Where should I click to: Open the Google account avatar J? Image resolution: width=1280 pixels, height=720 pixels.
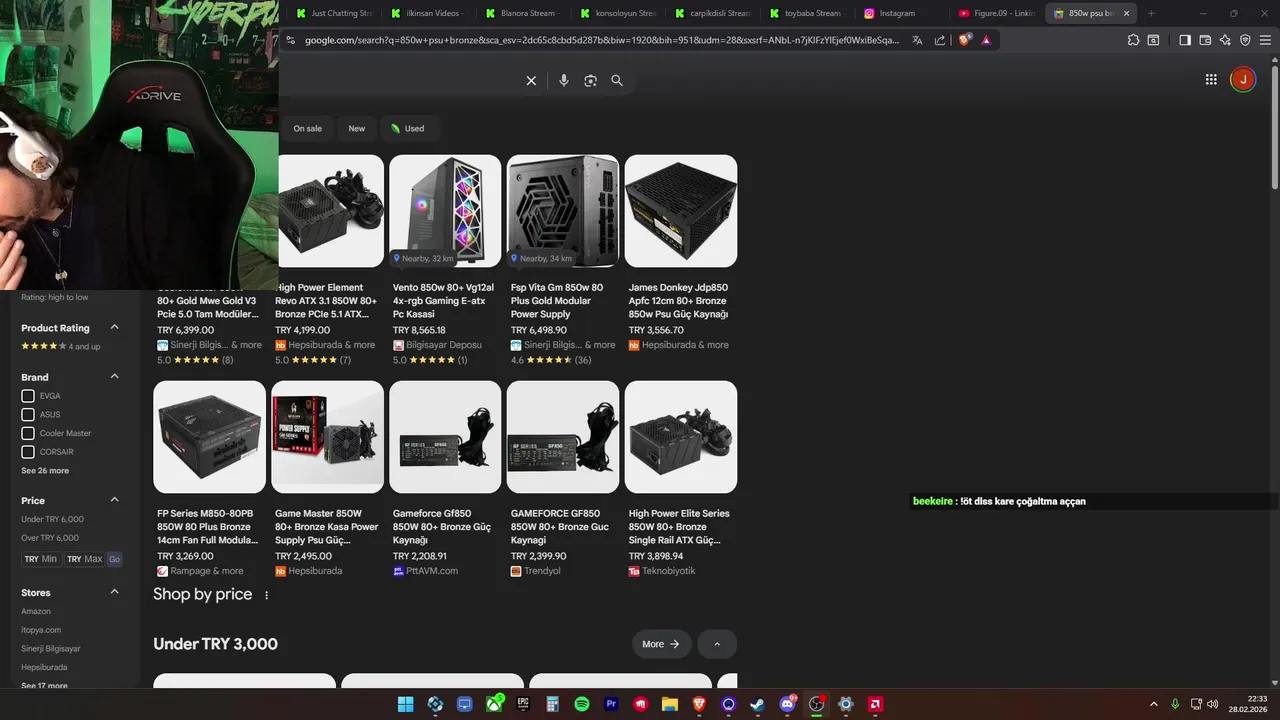(x=1243, y=80)
